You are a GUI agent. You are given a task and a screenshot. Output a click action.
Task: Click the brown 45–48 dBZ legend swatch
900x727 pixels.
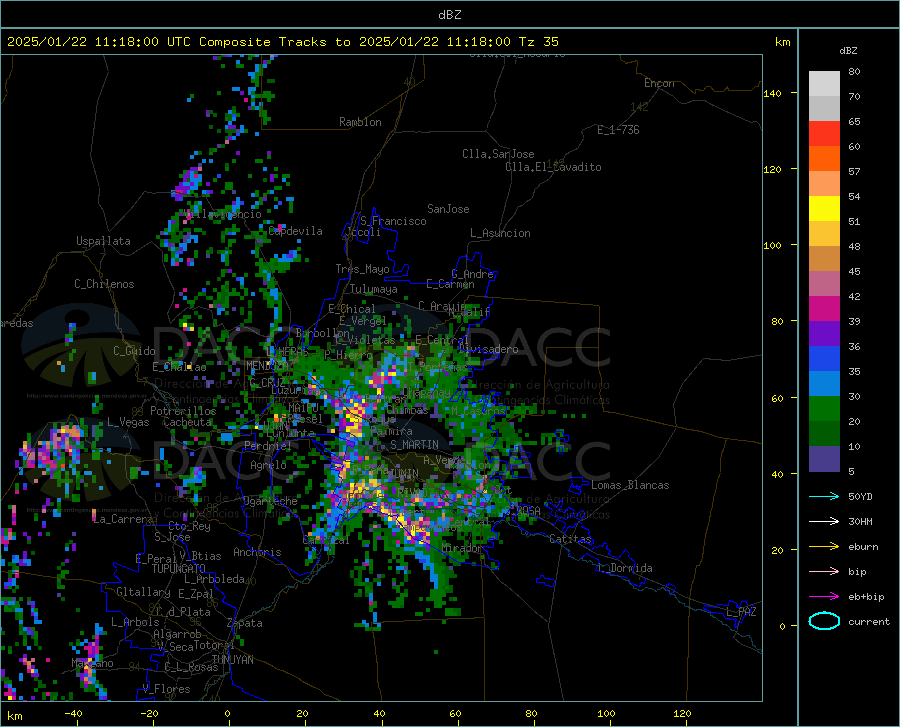[x=824, y=259]
